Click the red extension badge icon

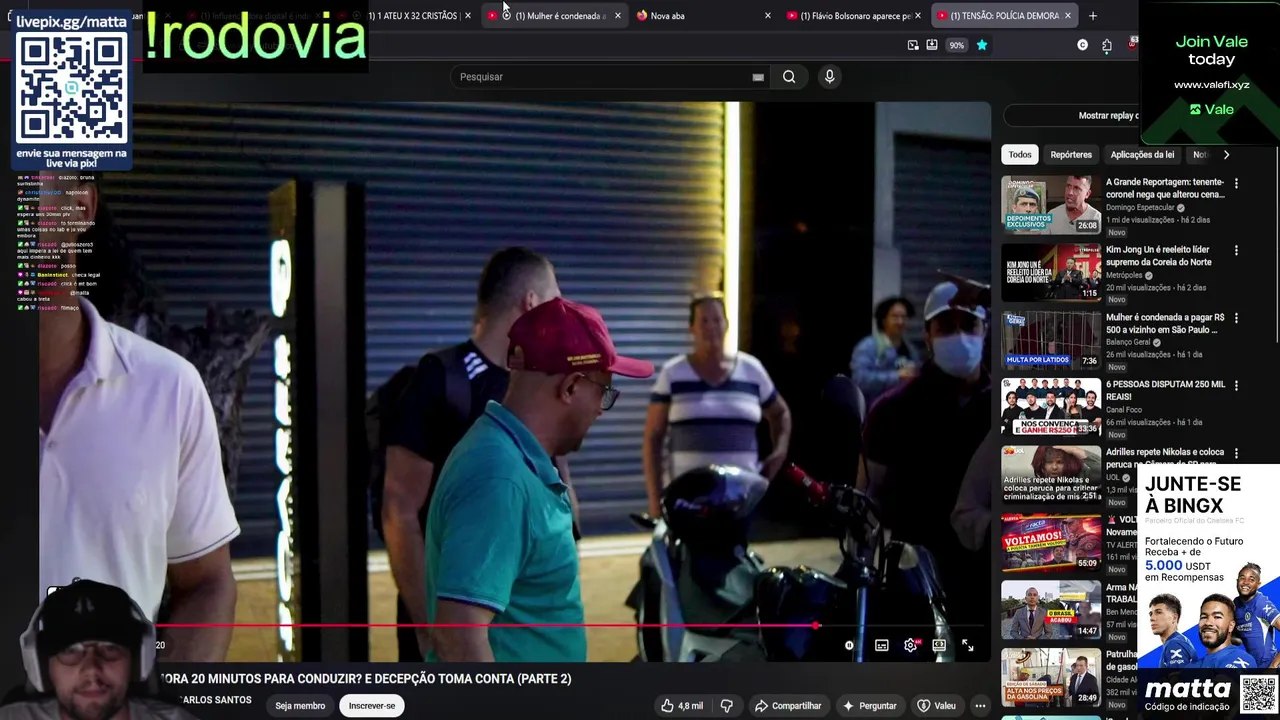click(1133, 43)
